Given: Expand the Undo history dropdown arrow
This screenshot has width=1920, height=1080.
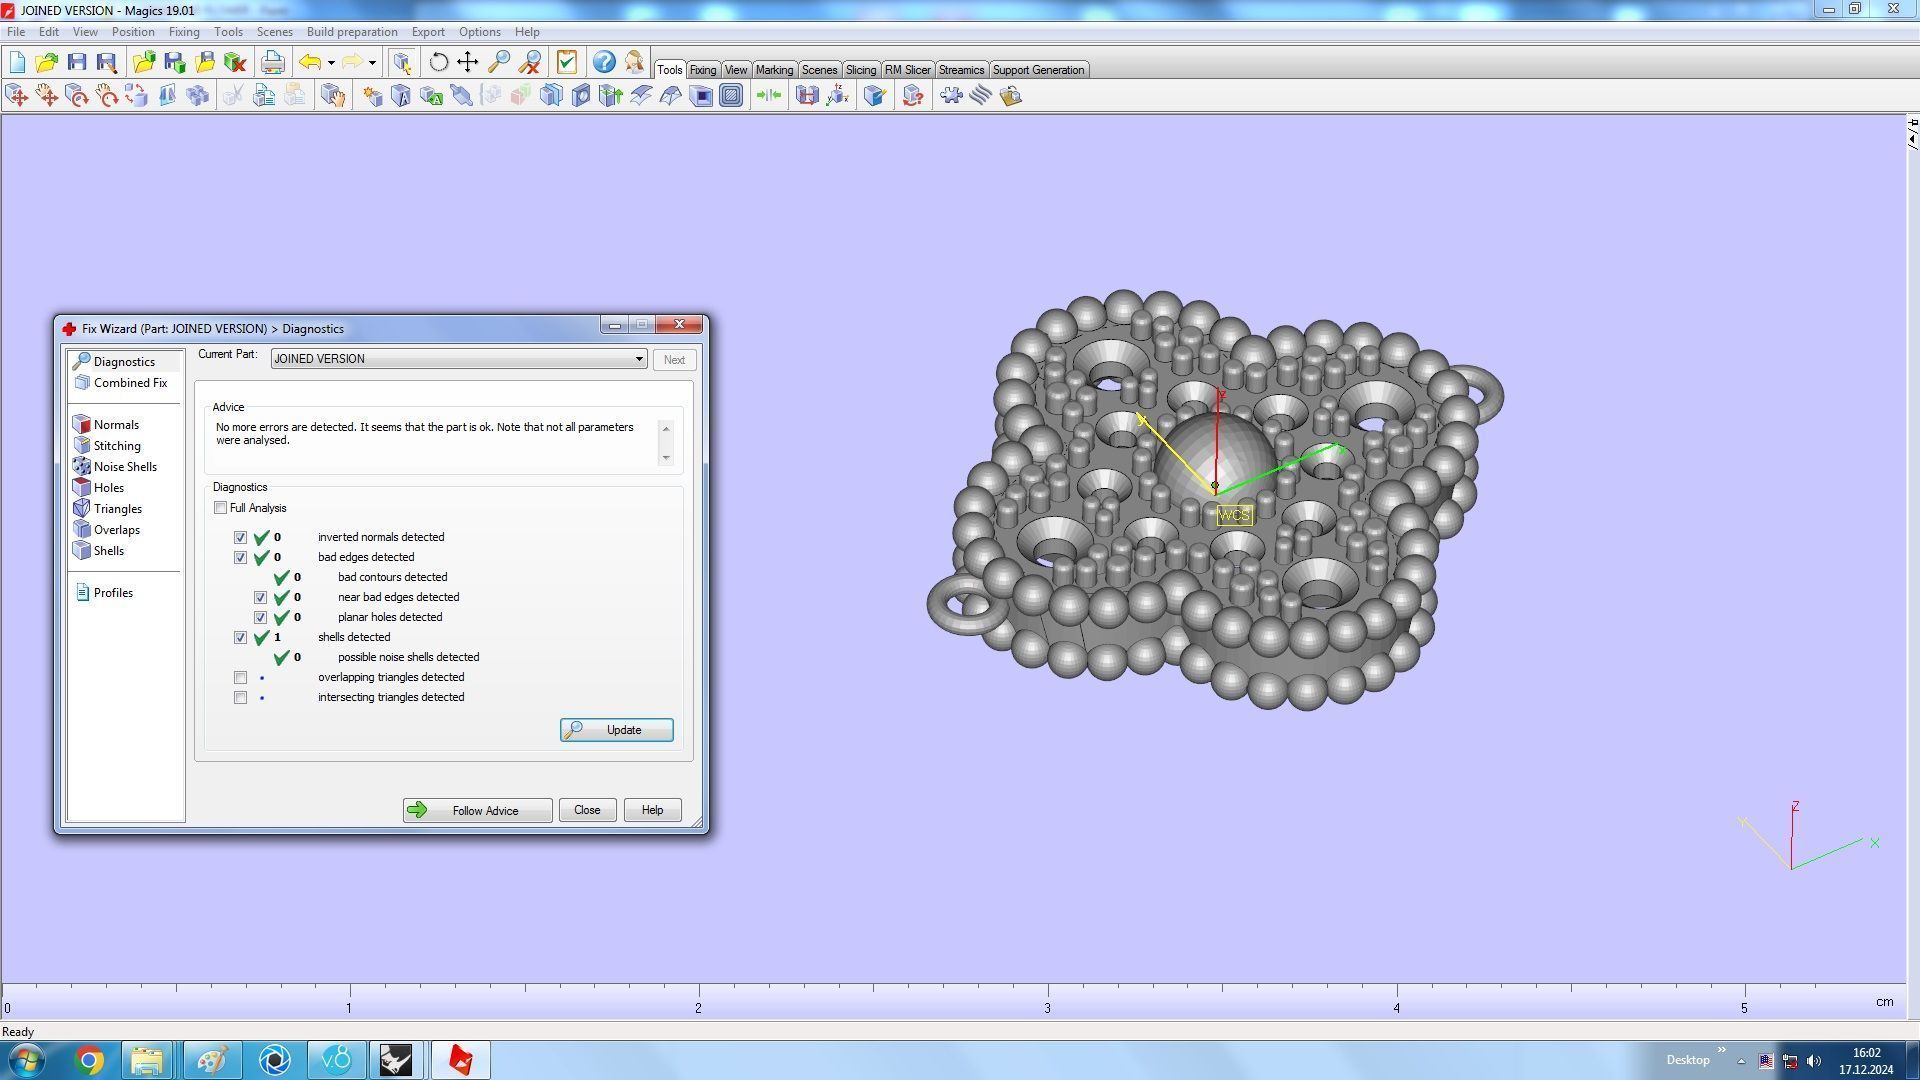Looking at the screenshot, I should 331,63.
